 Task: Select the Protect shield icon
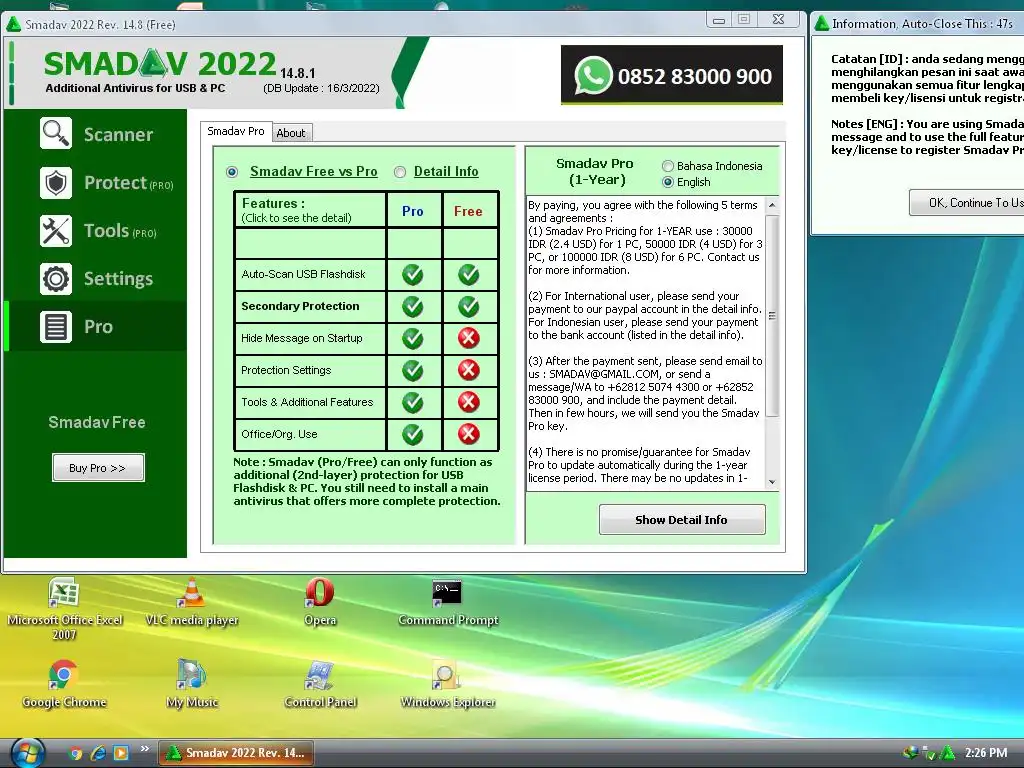point(56,182)
